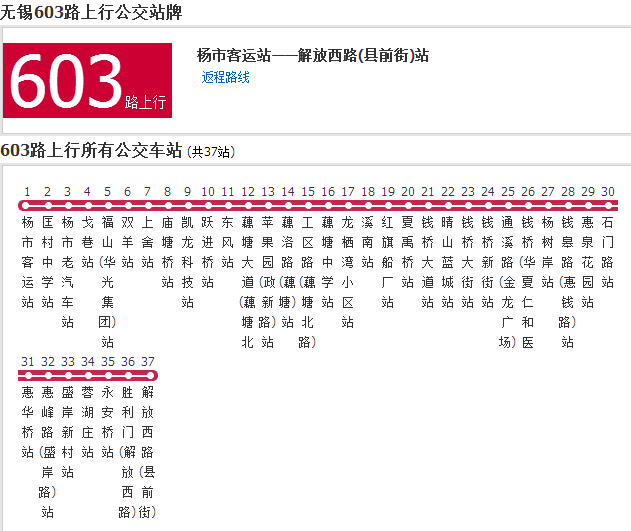
Task: Select the route title 杨市客运站—解放西路(县前街)站
Action: tap(313, 56)
